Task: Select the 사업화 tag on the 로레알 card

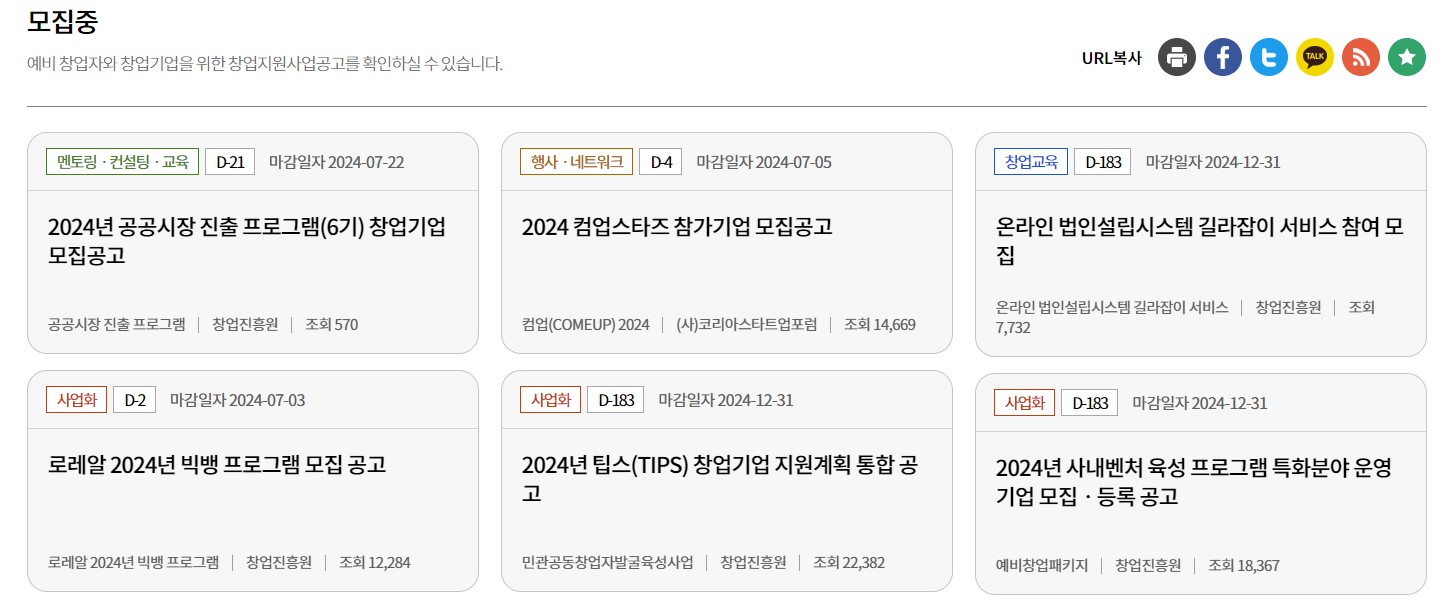Action: click(x=76, y=399)
